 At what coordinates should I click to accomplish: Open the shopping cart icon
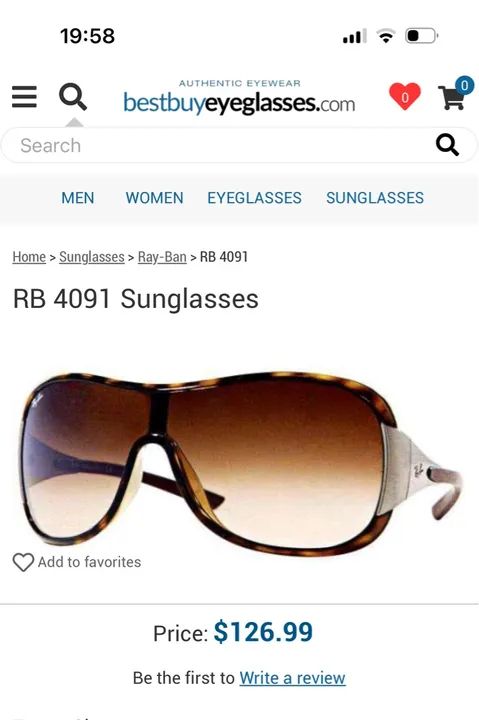coord(451,98)
